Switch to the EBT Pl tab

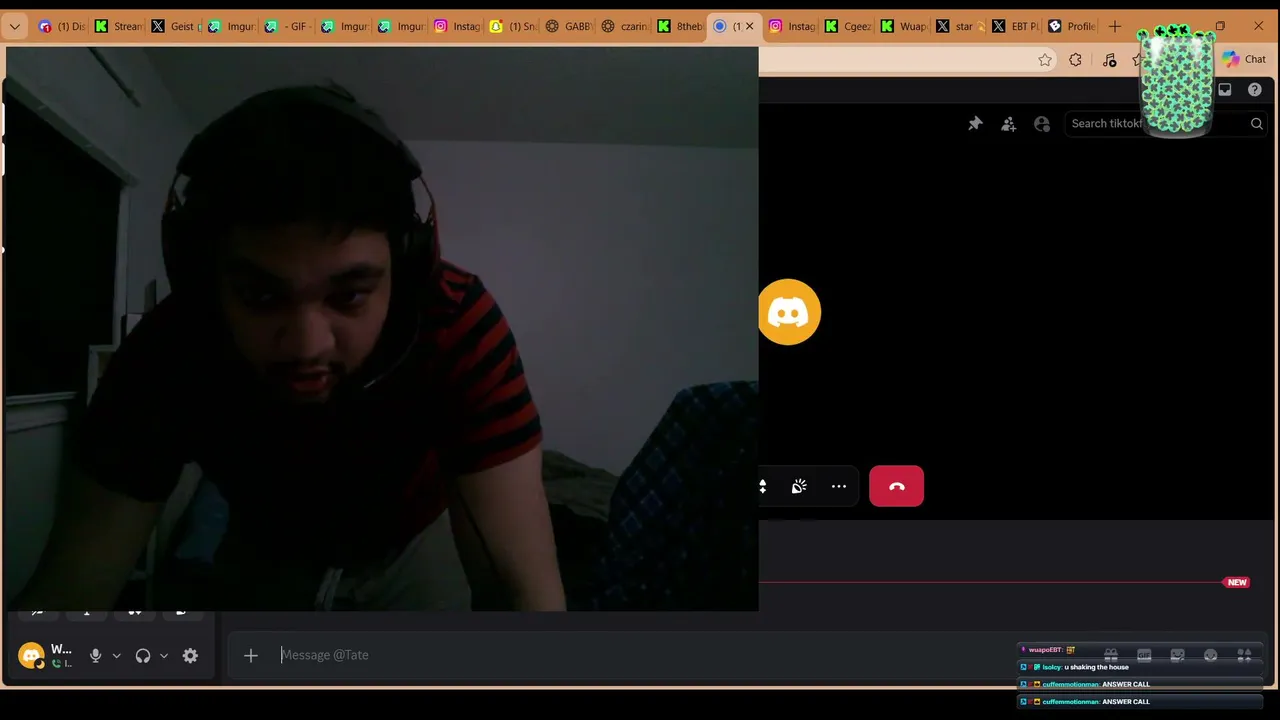(x=1018, y=26)
